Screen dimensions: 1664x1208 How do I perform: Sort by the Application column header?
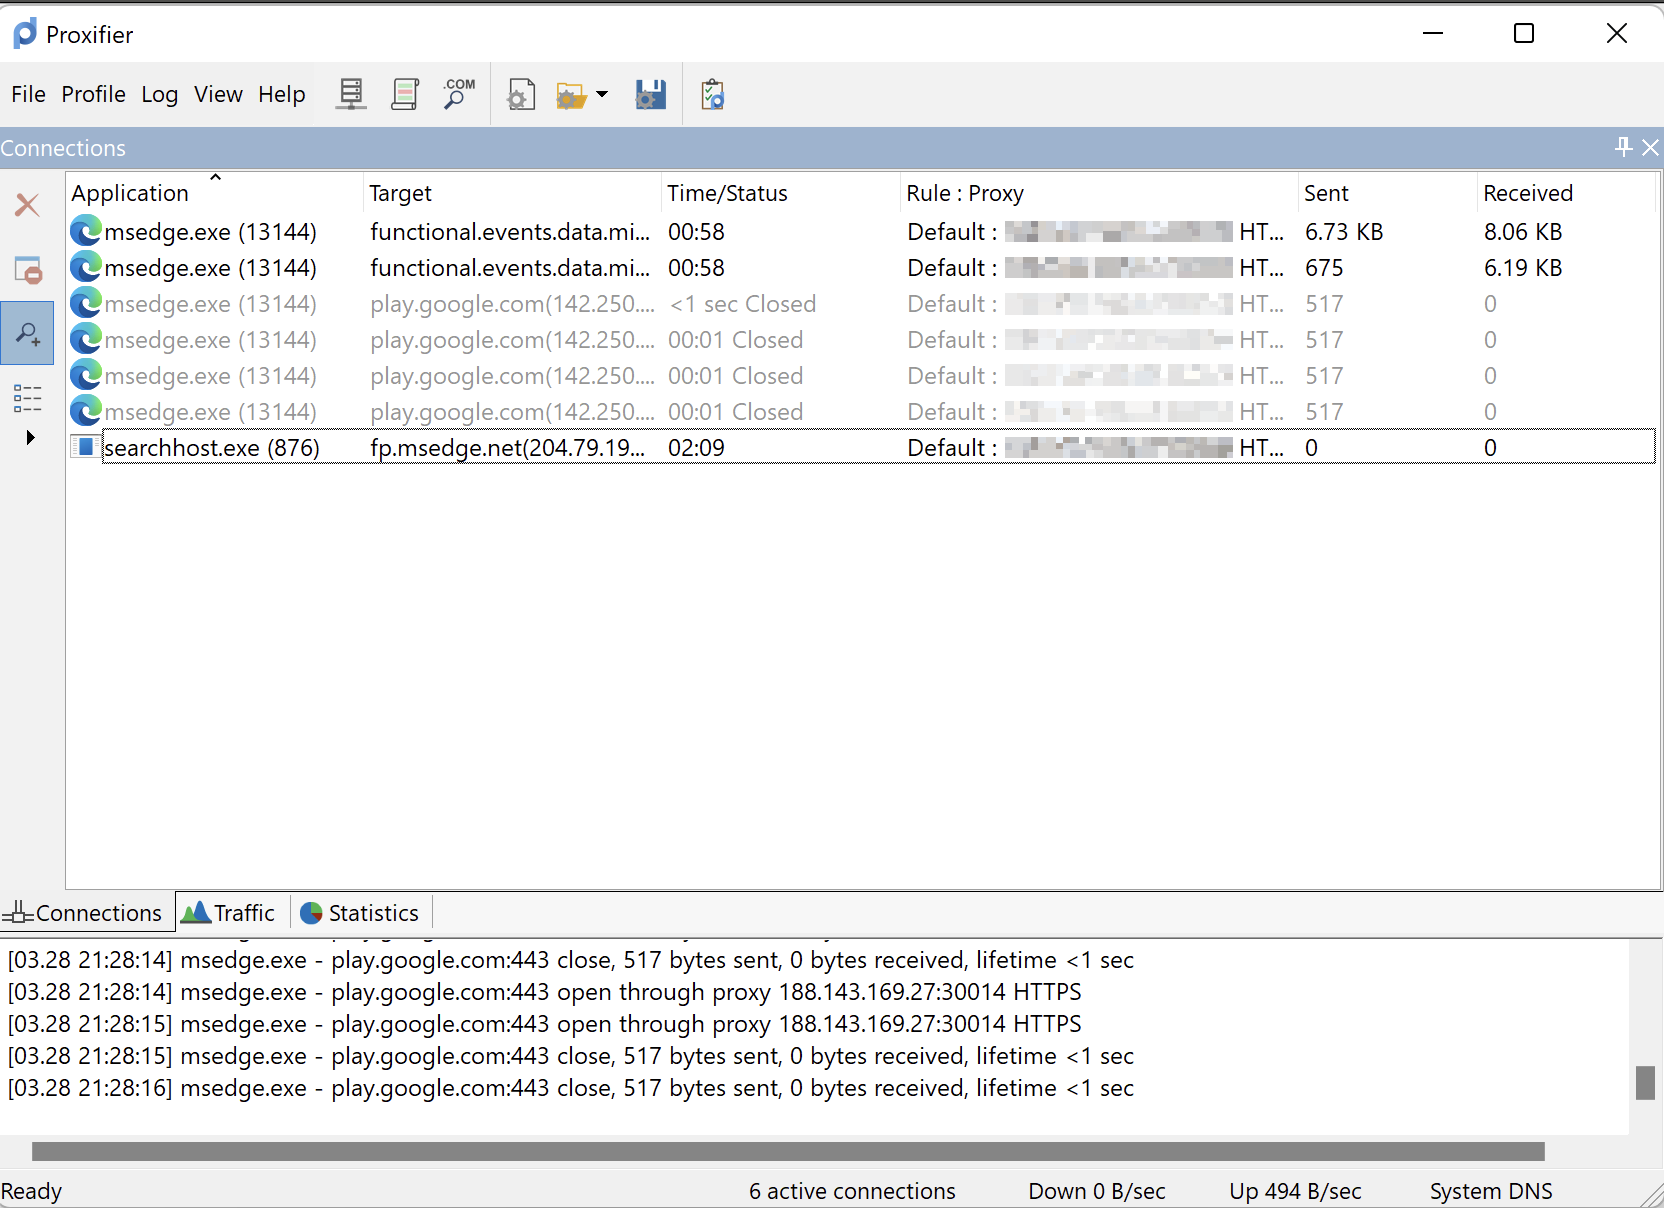click(214, 193)
